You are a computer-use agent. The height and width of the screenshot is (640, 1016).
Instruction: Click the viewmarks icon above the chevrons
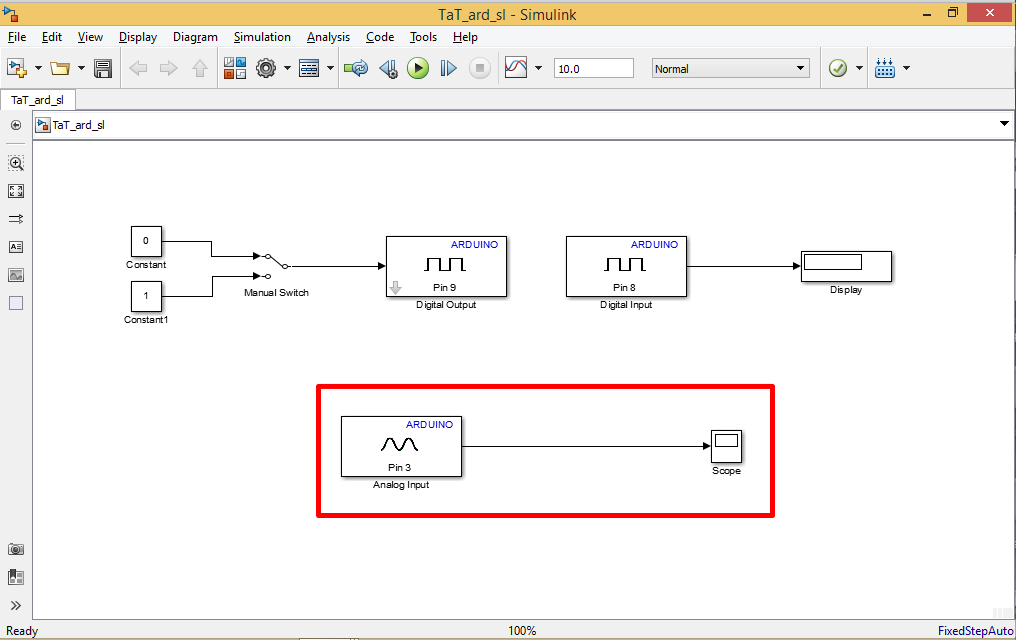16,577
